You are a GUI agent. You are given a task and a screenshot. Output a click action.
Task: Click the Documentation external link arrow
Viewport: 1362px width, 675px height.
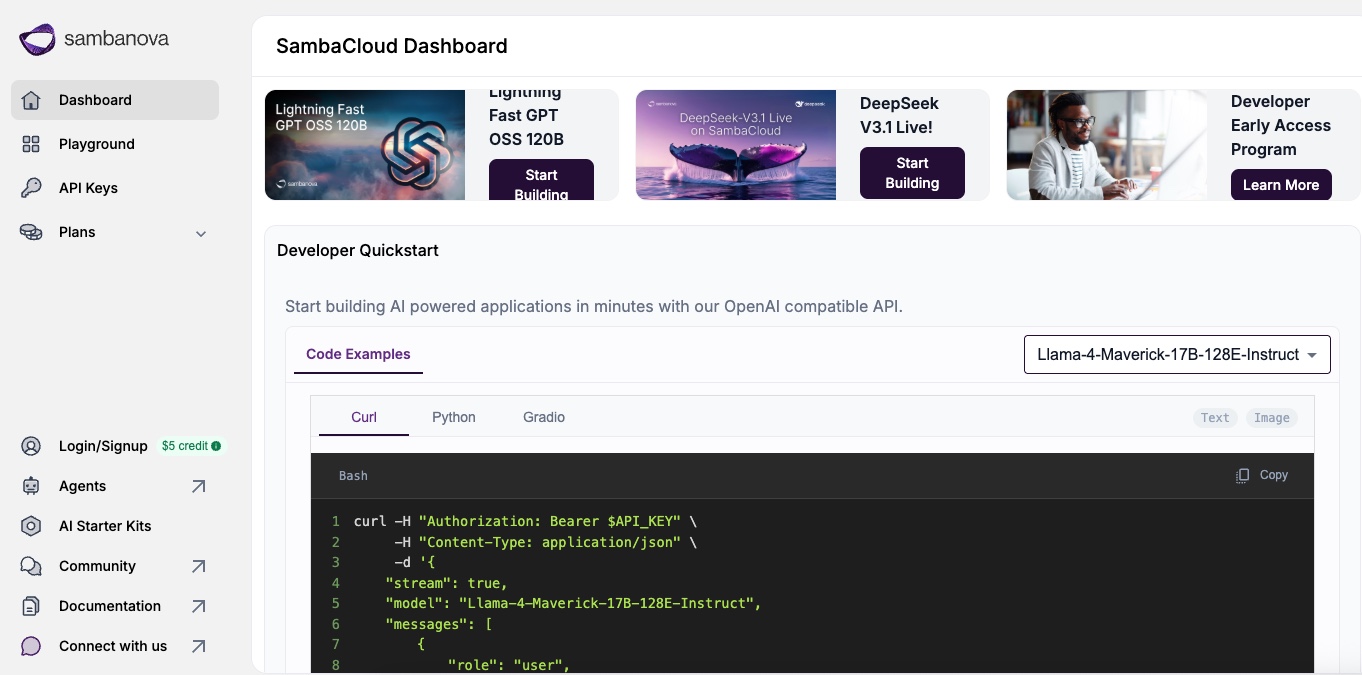198,606
